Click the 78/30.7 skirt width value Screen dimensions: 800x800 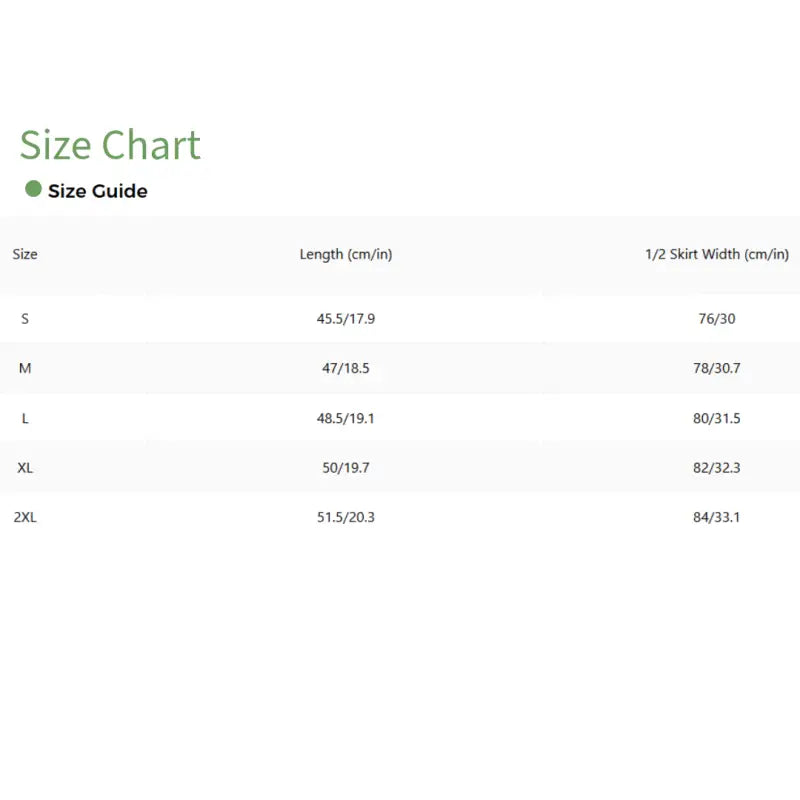(x=716, y=368)
